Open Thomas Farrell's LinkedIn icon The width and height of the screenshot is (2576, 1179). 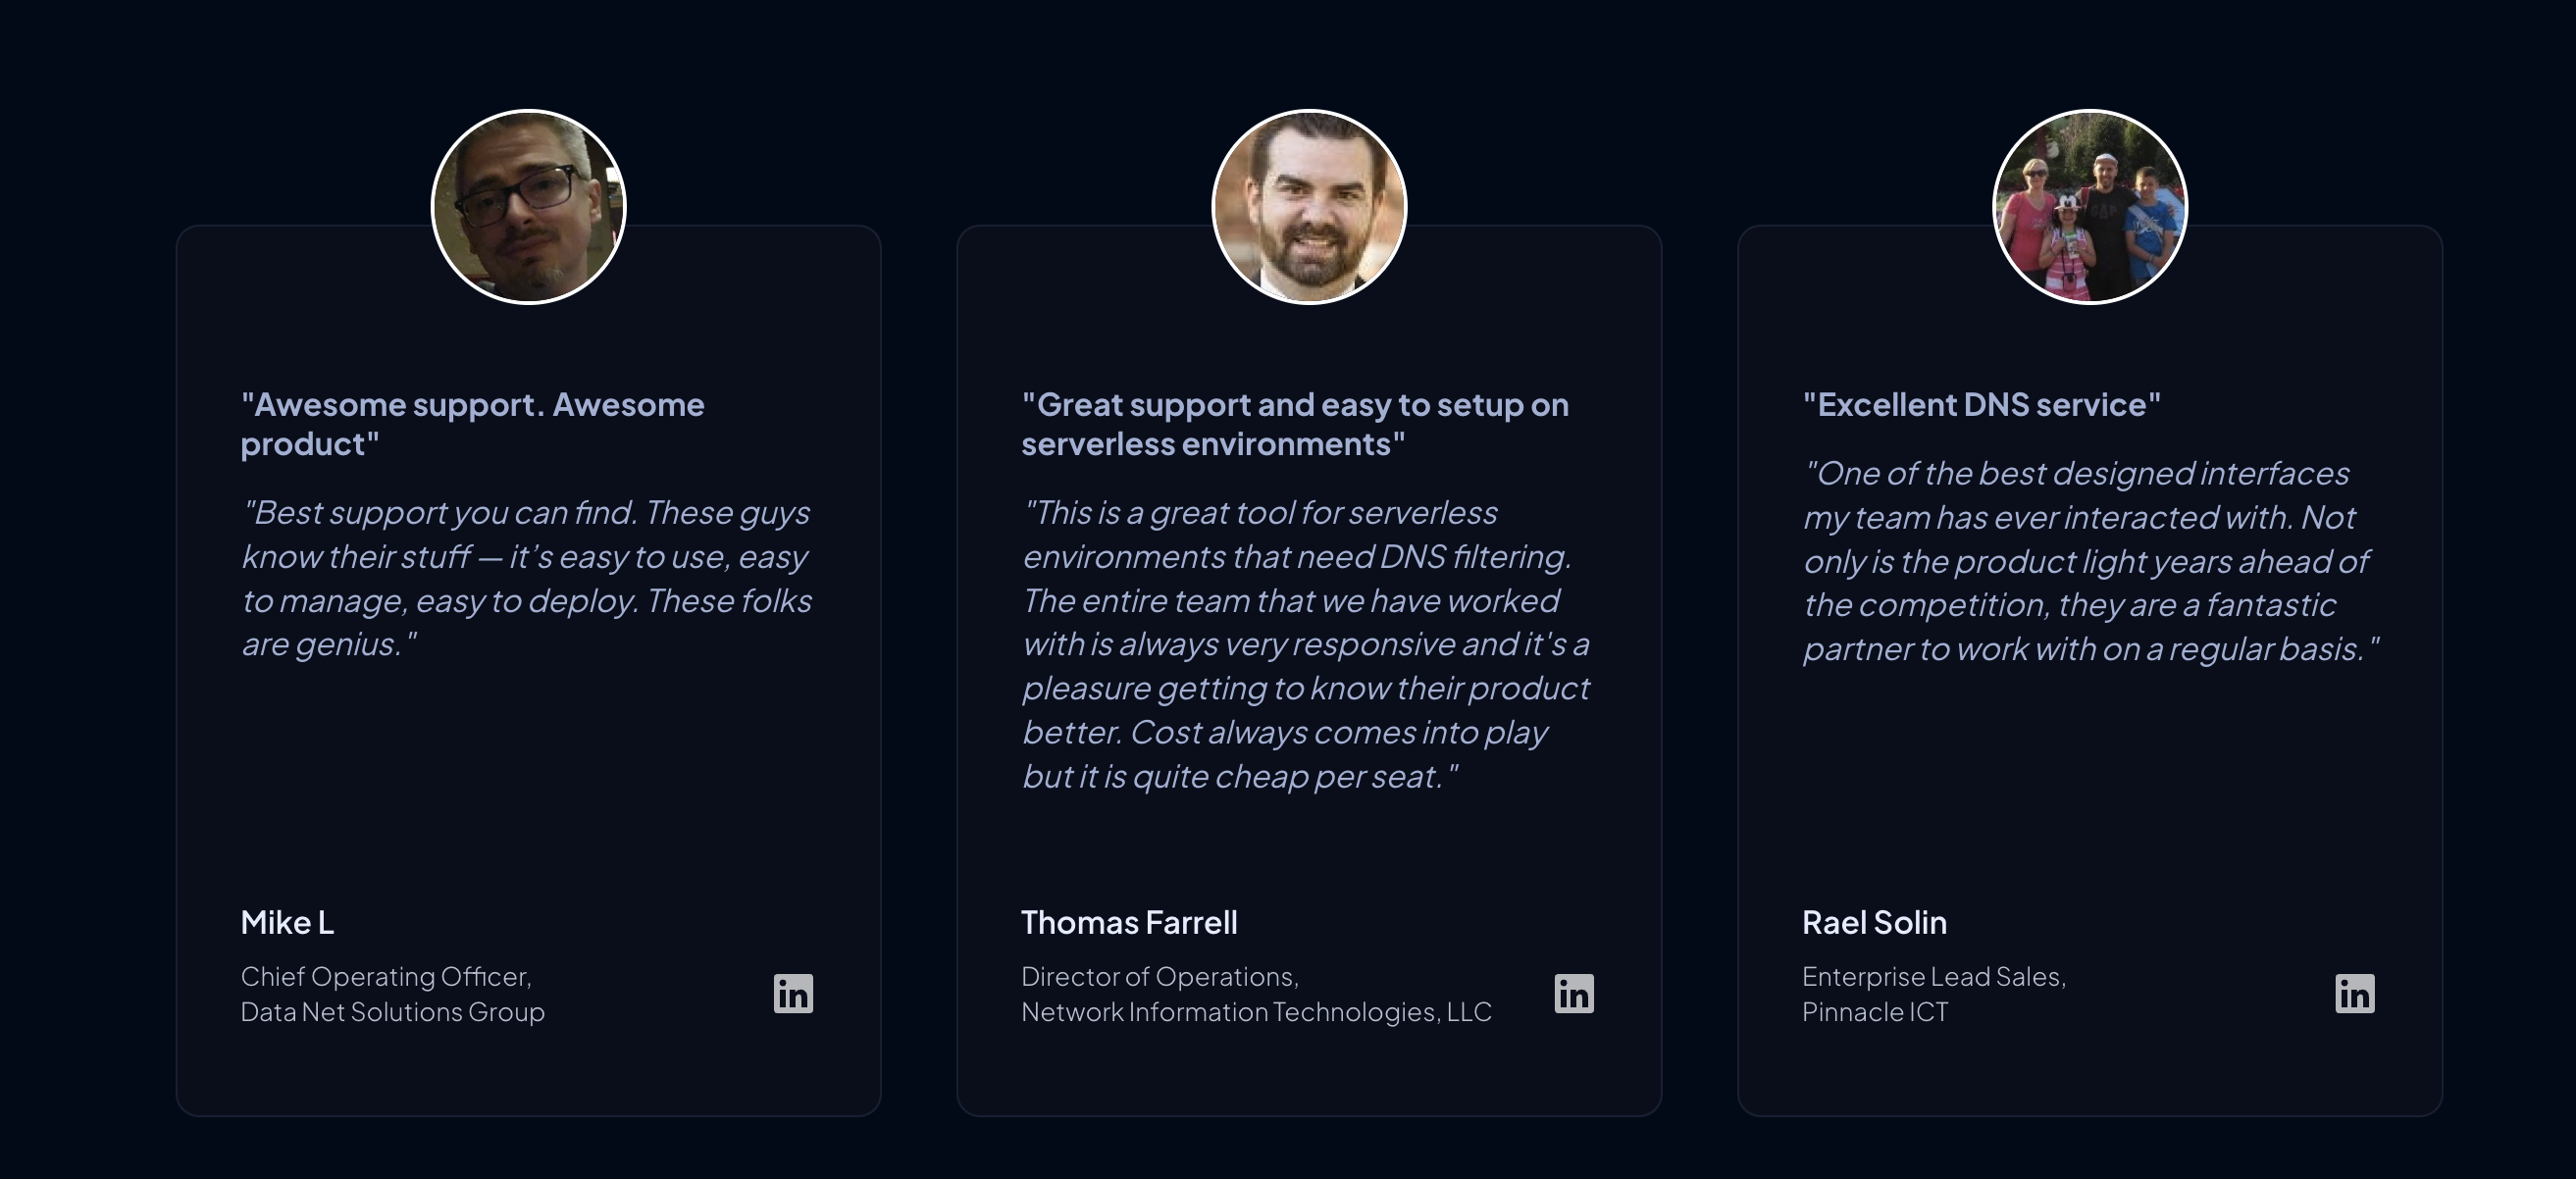[1574, 993]
